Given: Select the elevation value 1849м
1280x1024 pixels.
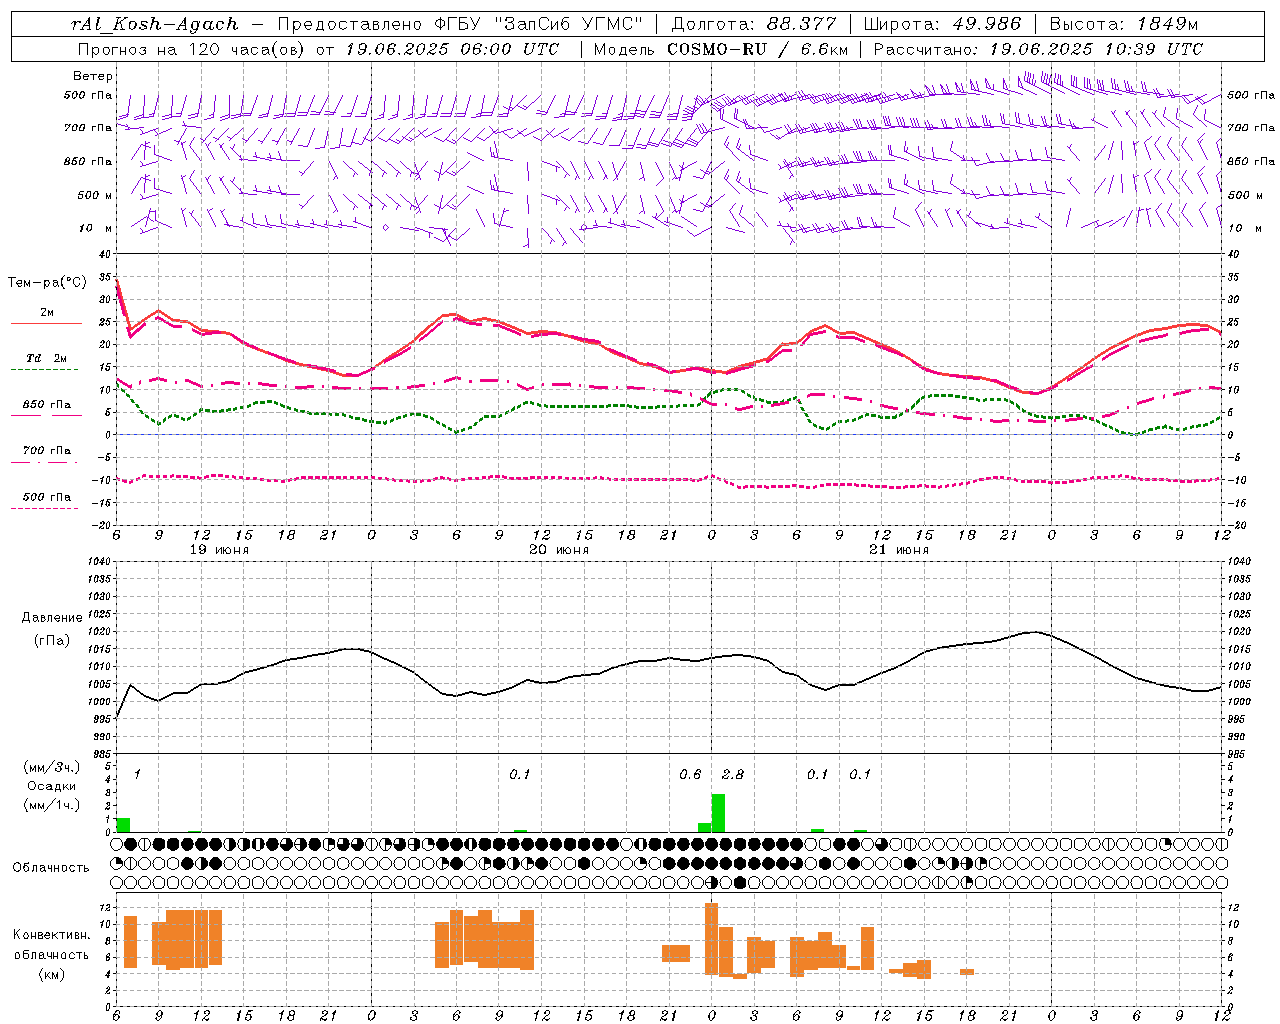Looking at the screenshot, I should pyautogui.click(x=1167, y=24).
